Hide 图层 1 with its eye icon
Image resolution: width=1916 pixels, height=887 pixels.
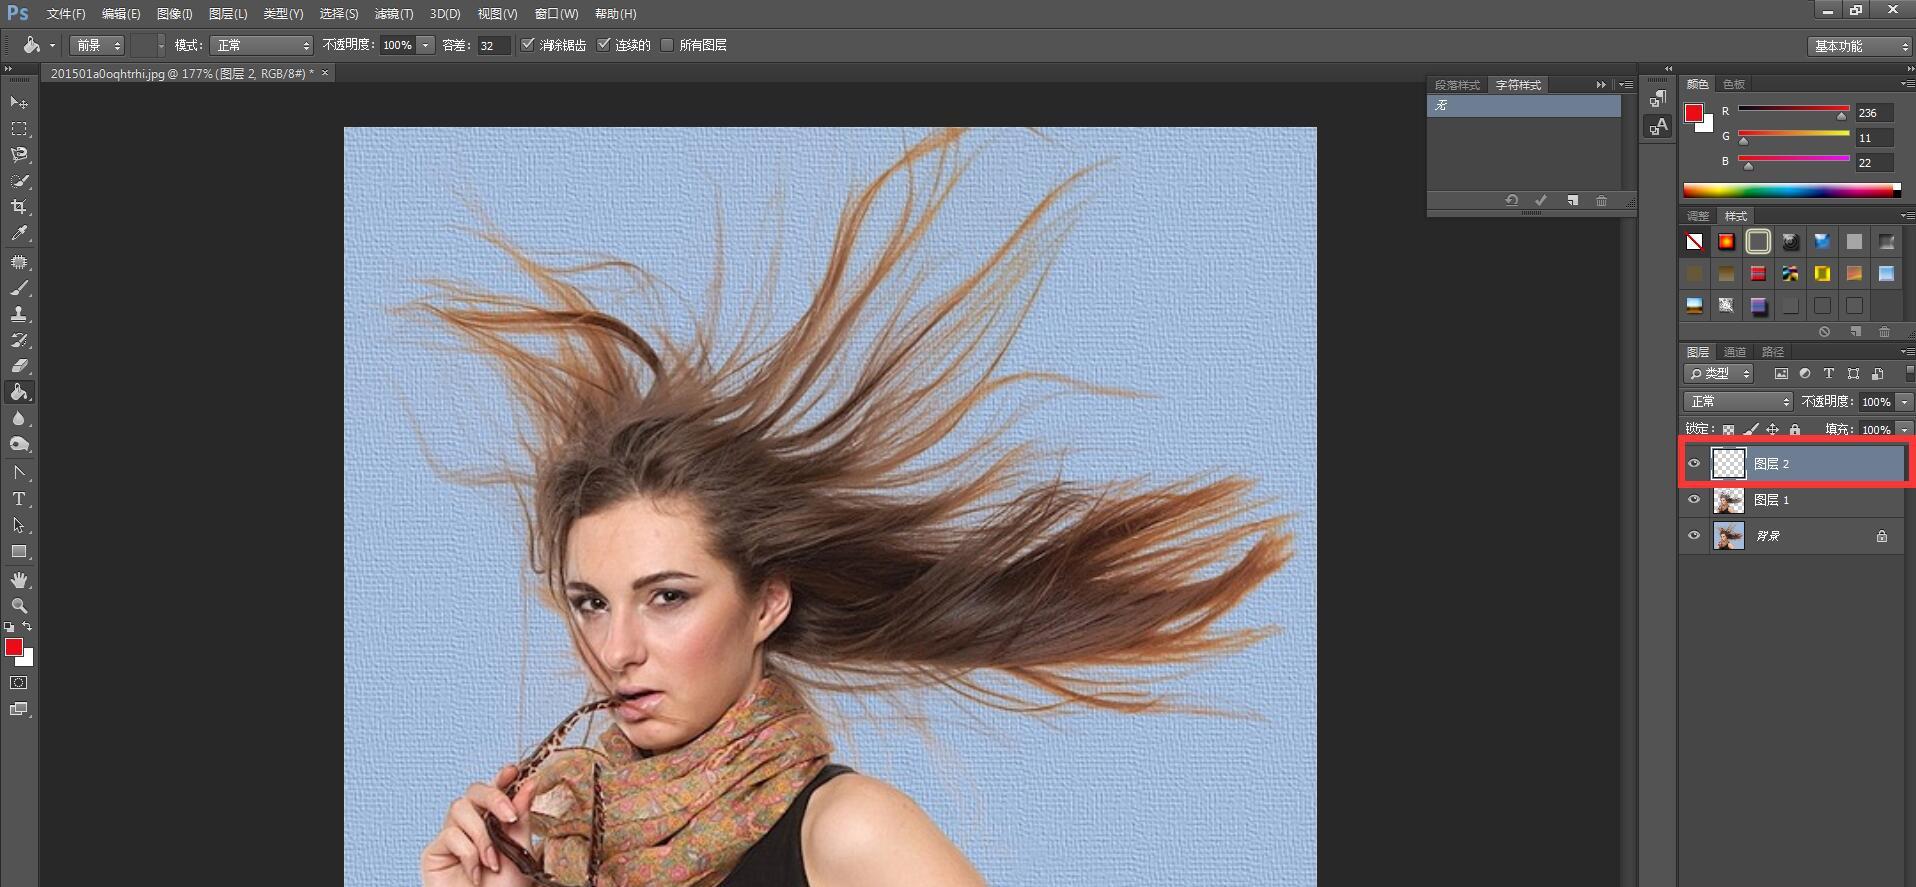pos(1694,500)
